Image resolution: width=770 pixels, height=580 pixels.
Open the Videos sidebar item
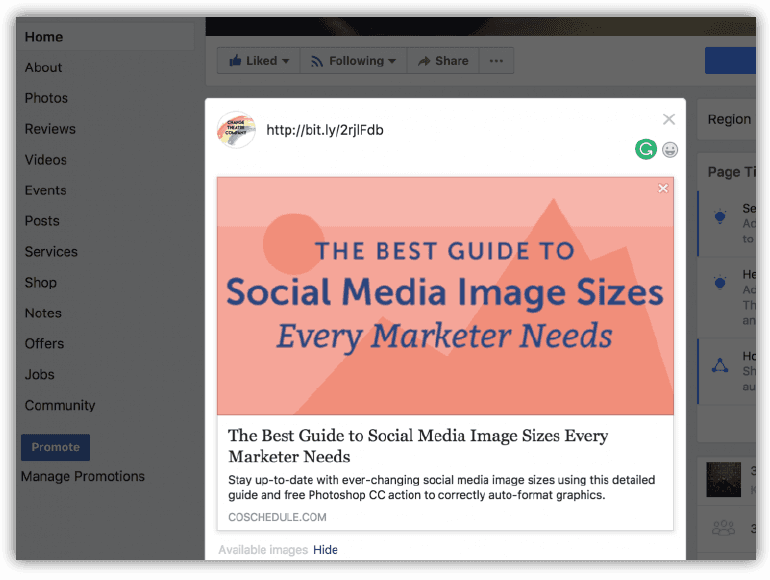coord(46,160)
